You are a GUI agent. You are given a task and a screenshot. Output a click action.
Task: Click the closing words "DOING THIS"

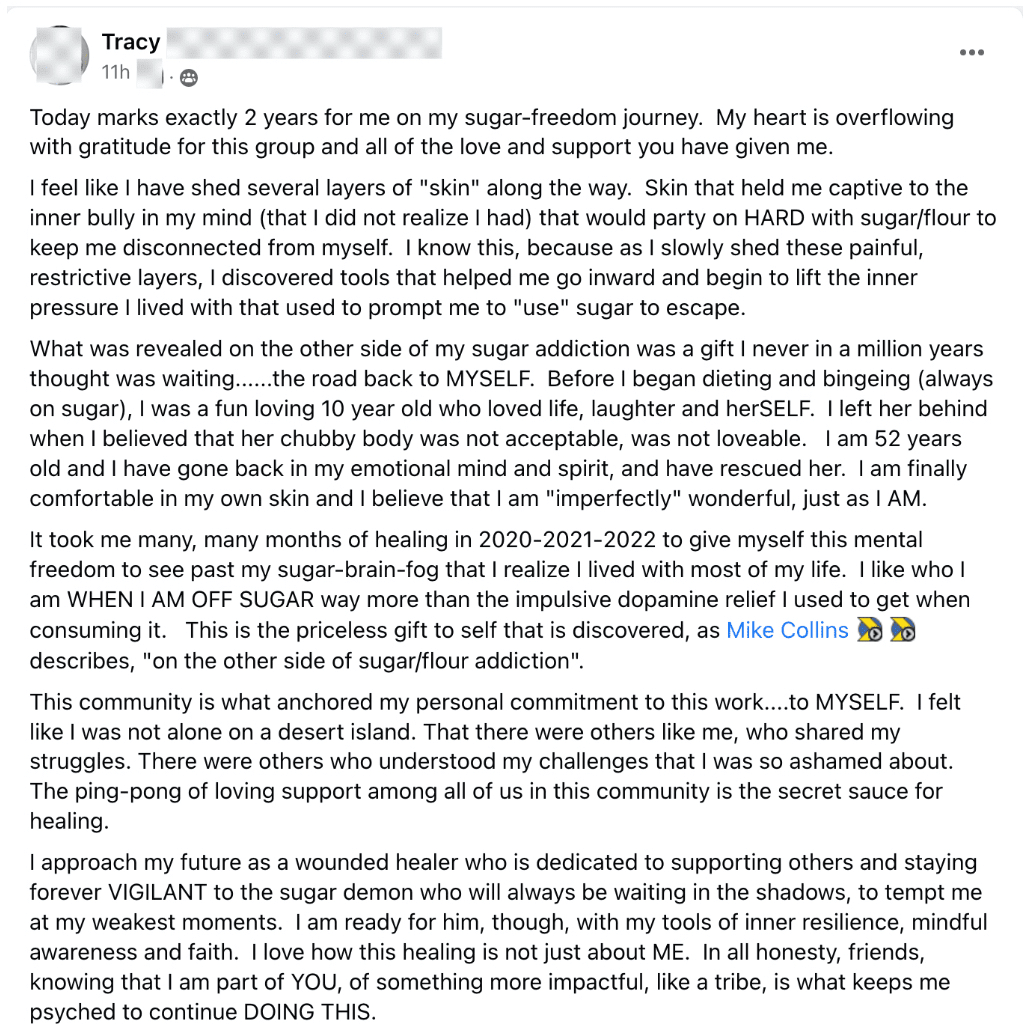[310, 1011]
